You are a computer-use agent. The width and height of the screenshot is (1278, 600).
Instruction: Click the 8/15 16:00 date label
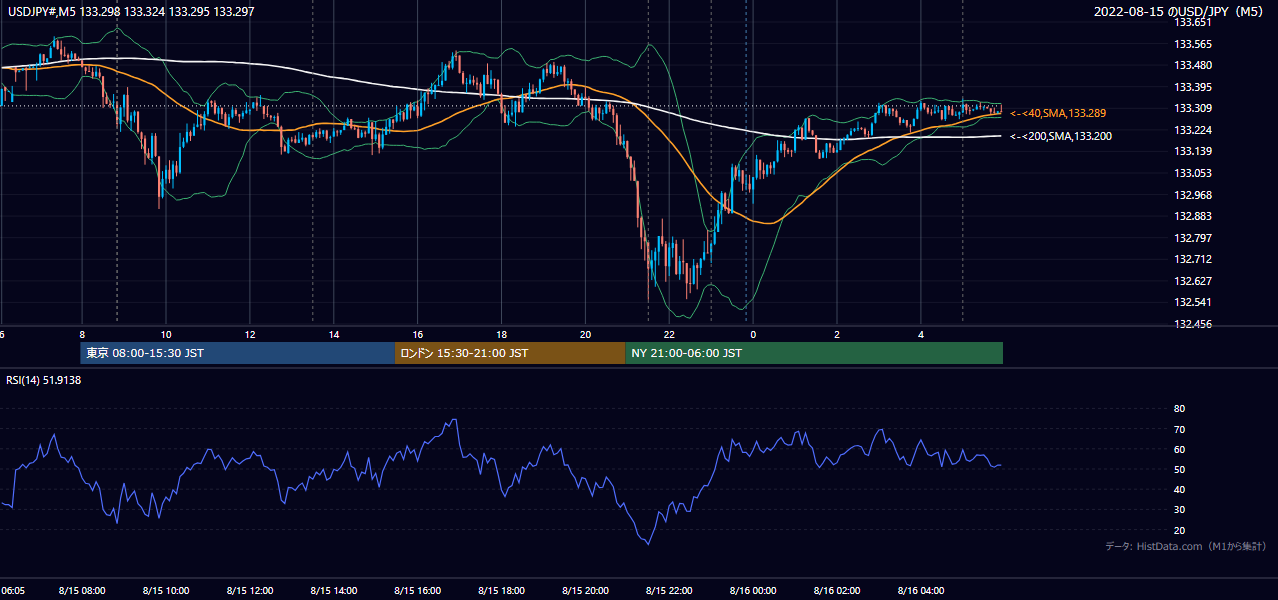click(418, 591)
